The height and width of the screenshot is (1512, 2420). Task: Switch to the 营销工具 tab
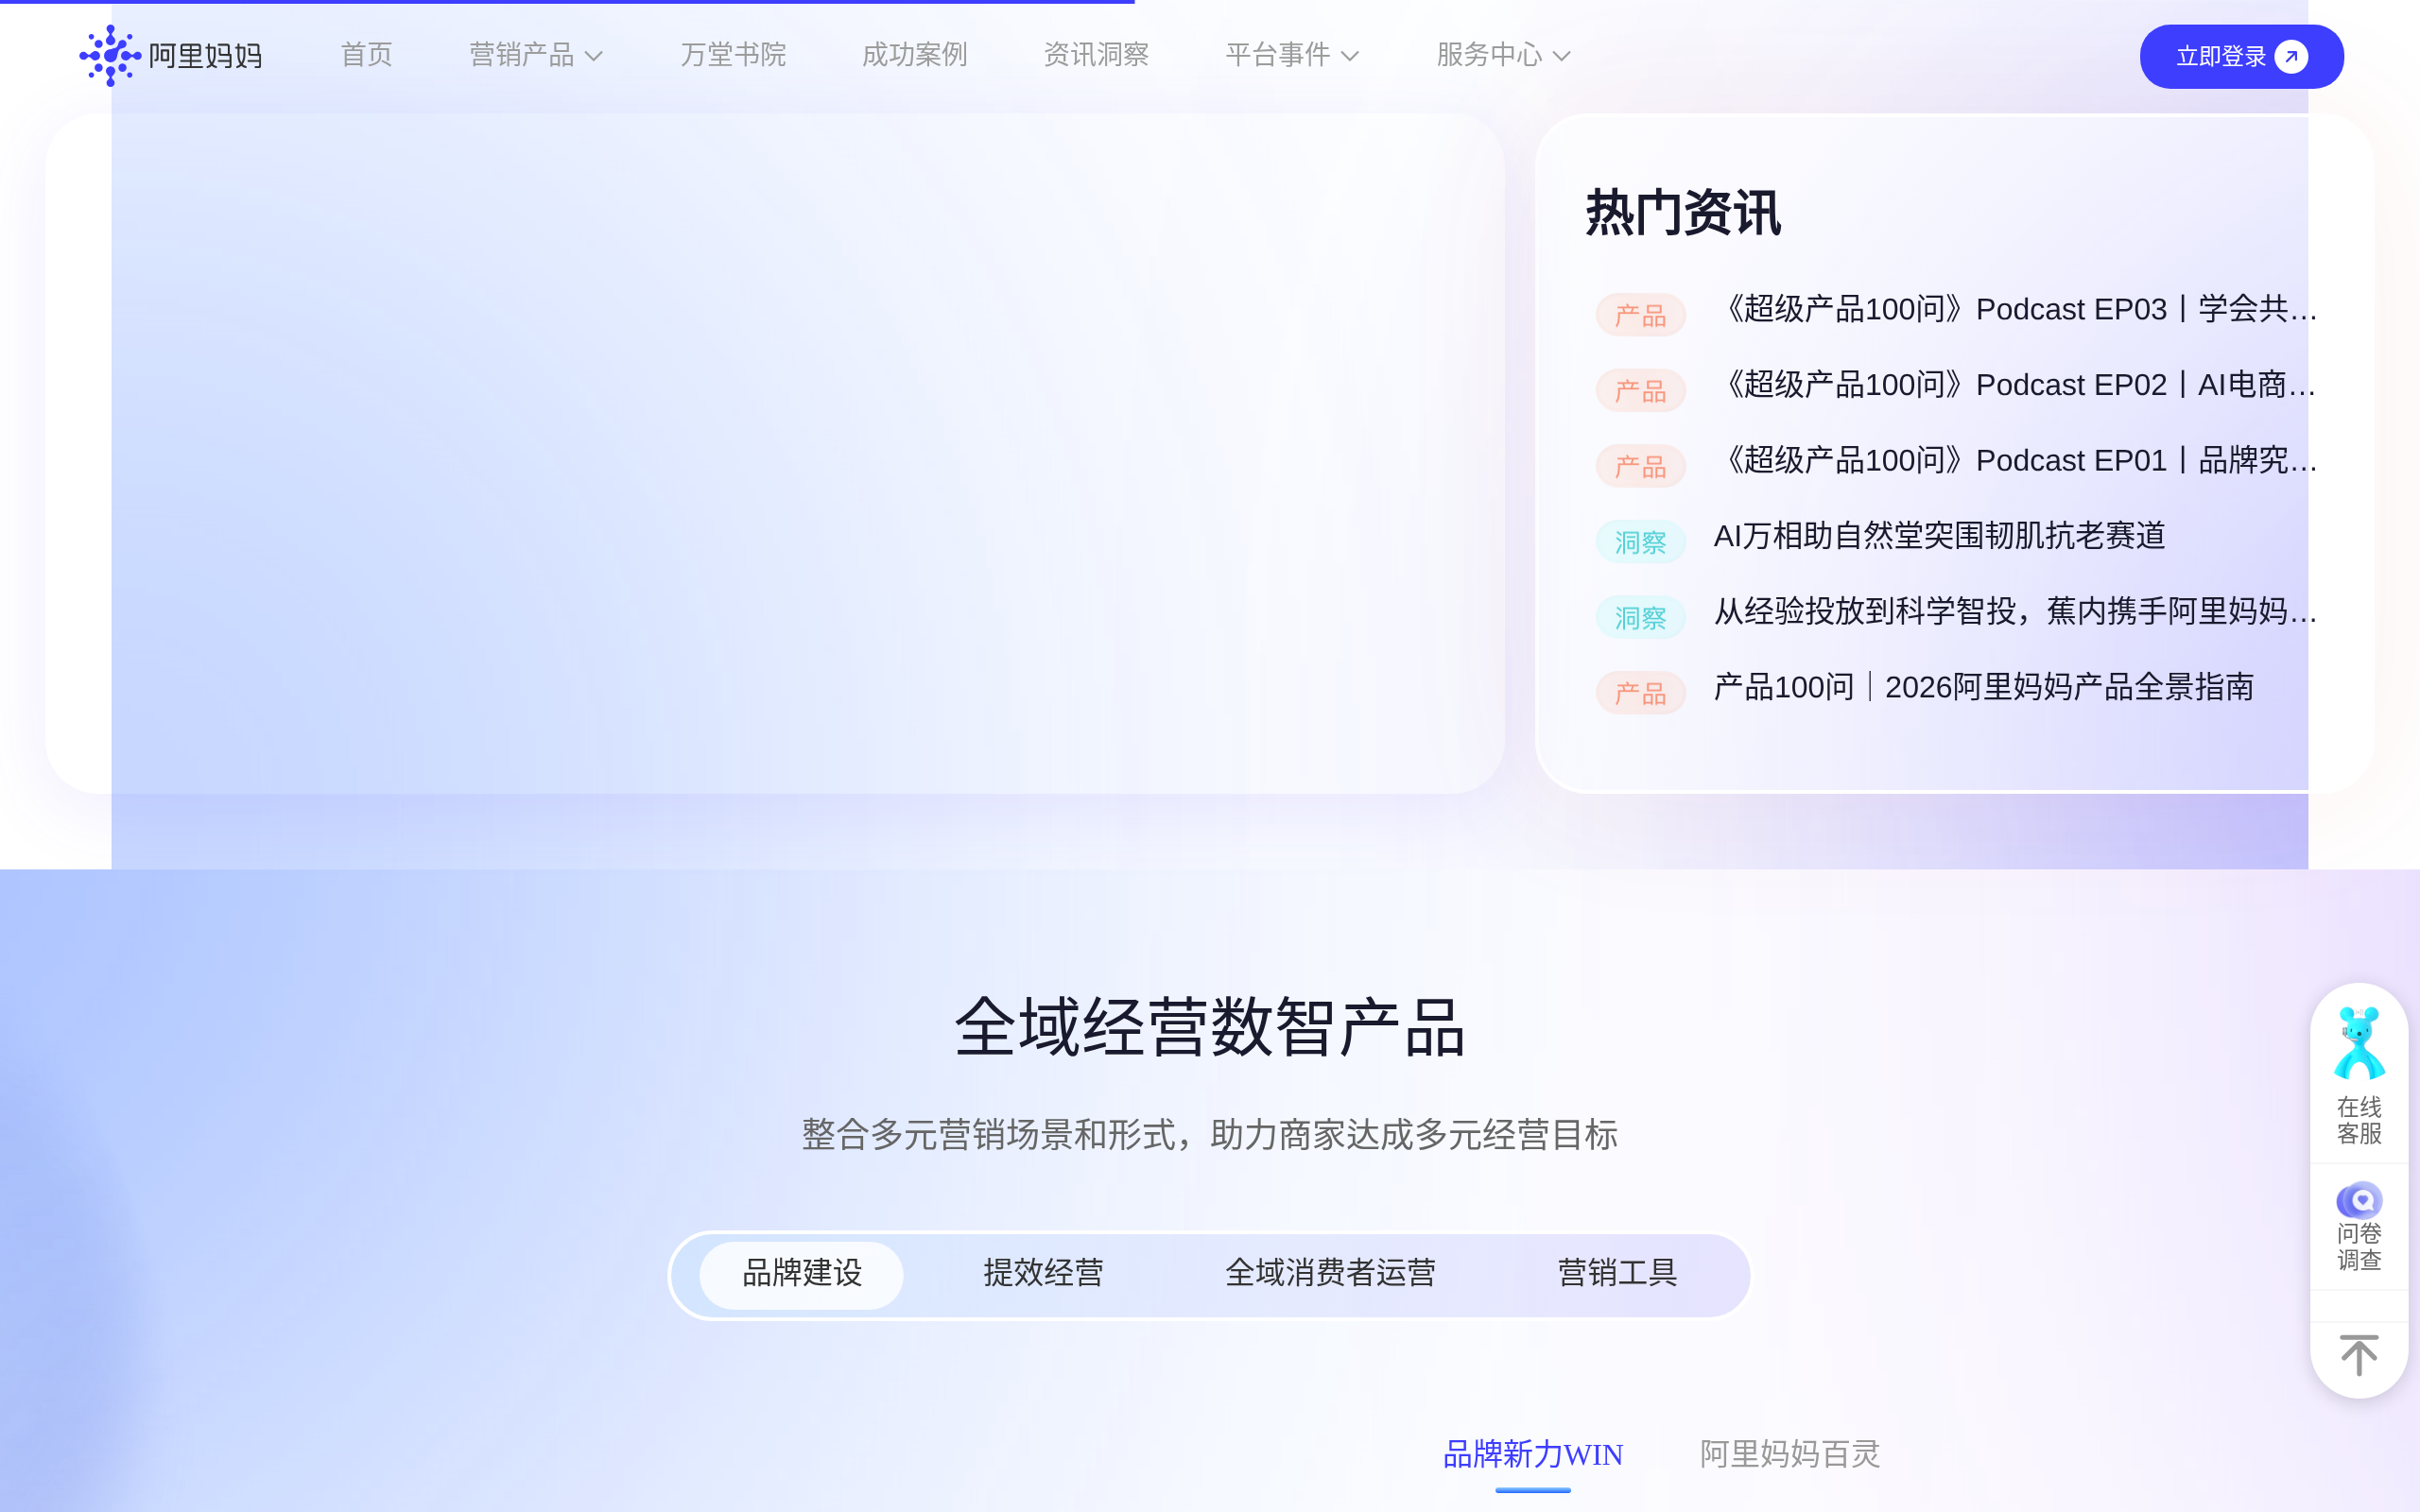pyautogui.click(x=1617, y=1274)
